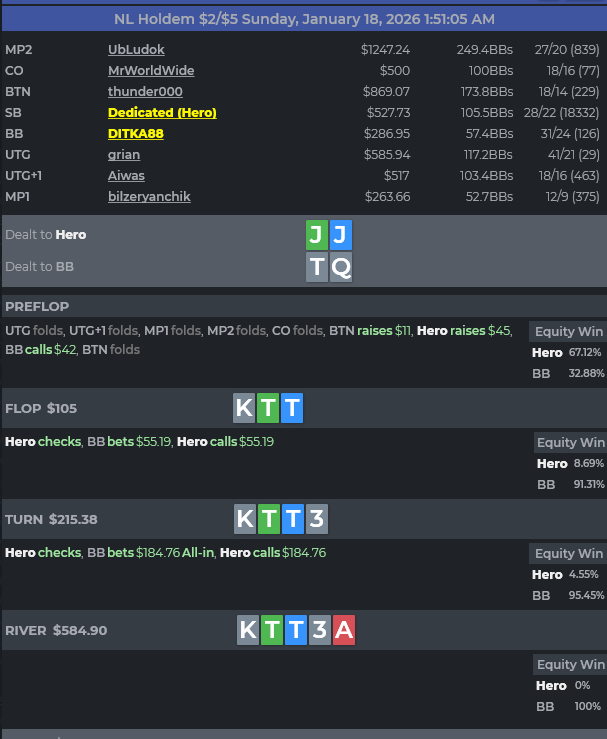
Task: Open the MrWorldWide player link
Action: (x=151, y=71)
